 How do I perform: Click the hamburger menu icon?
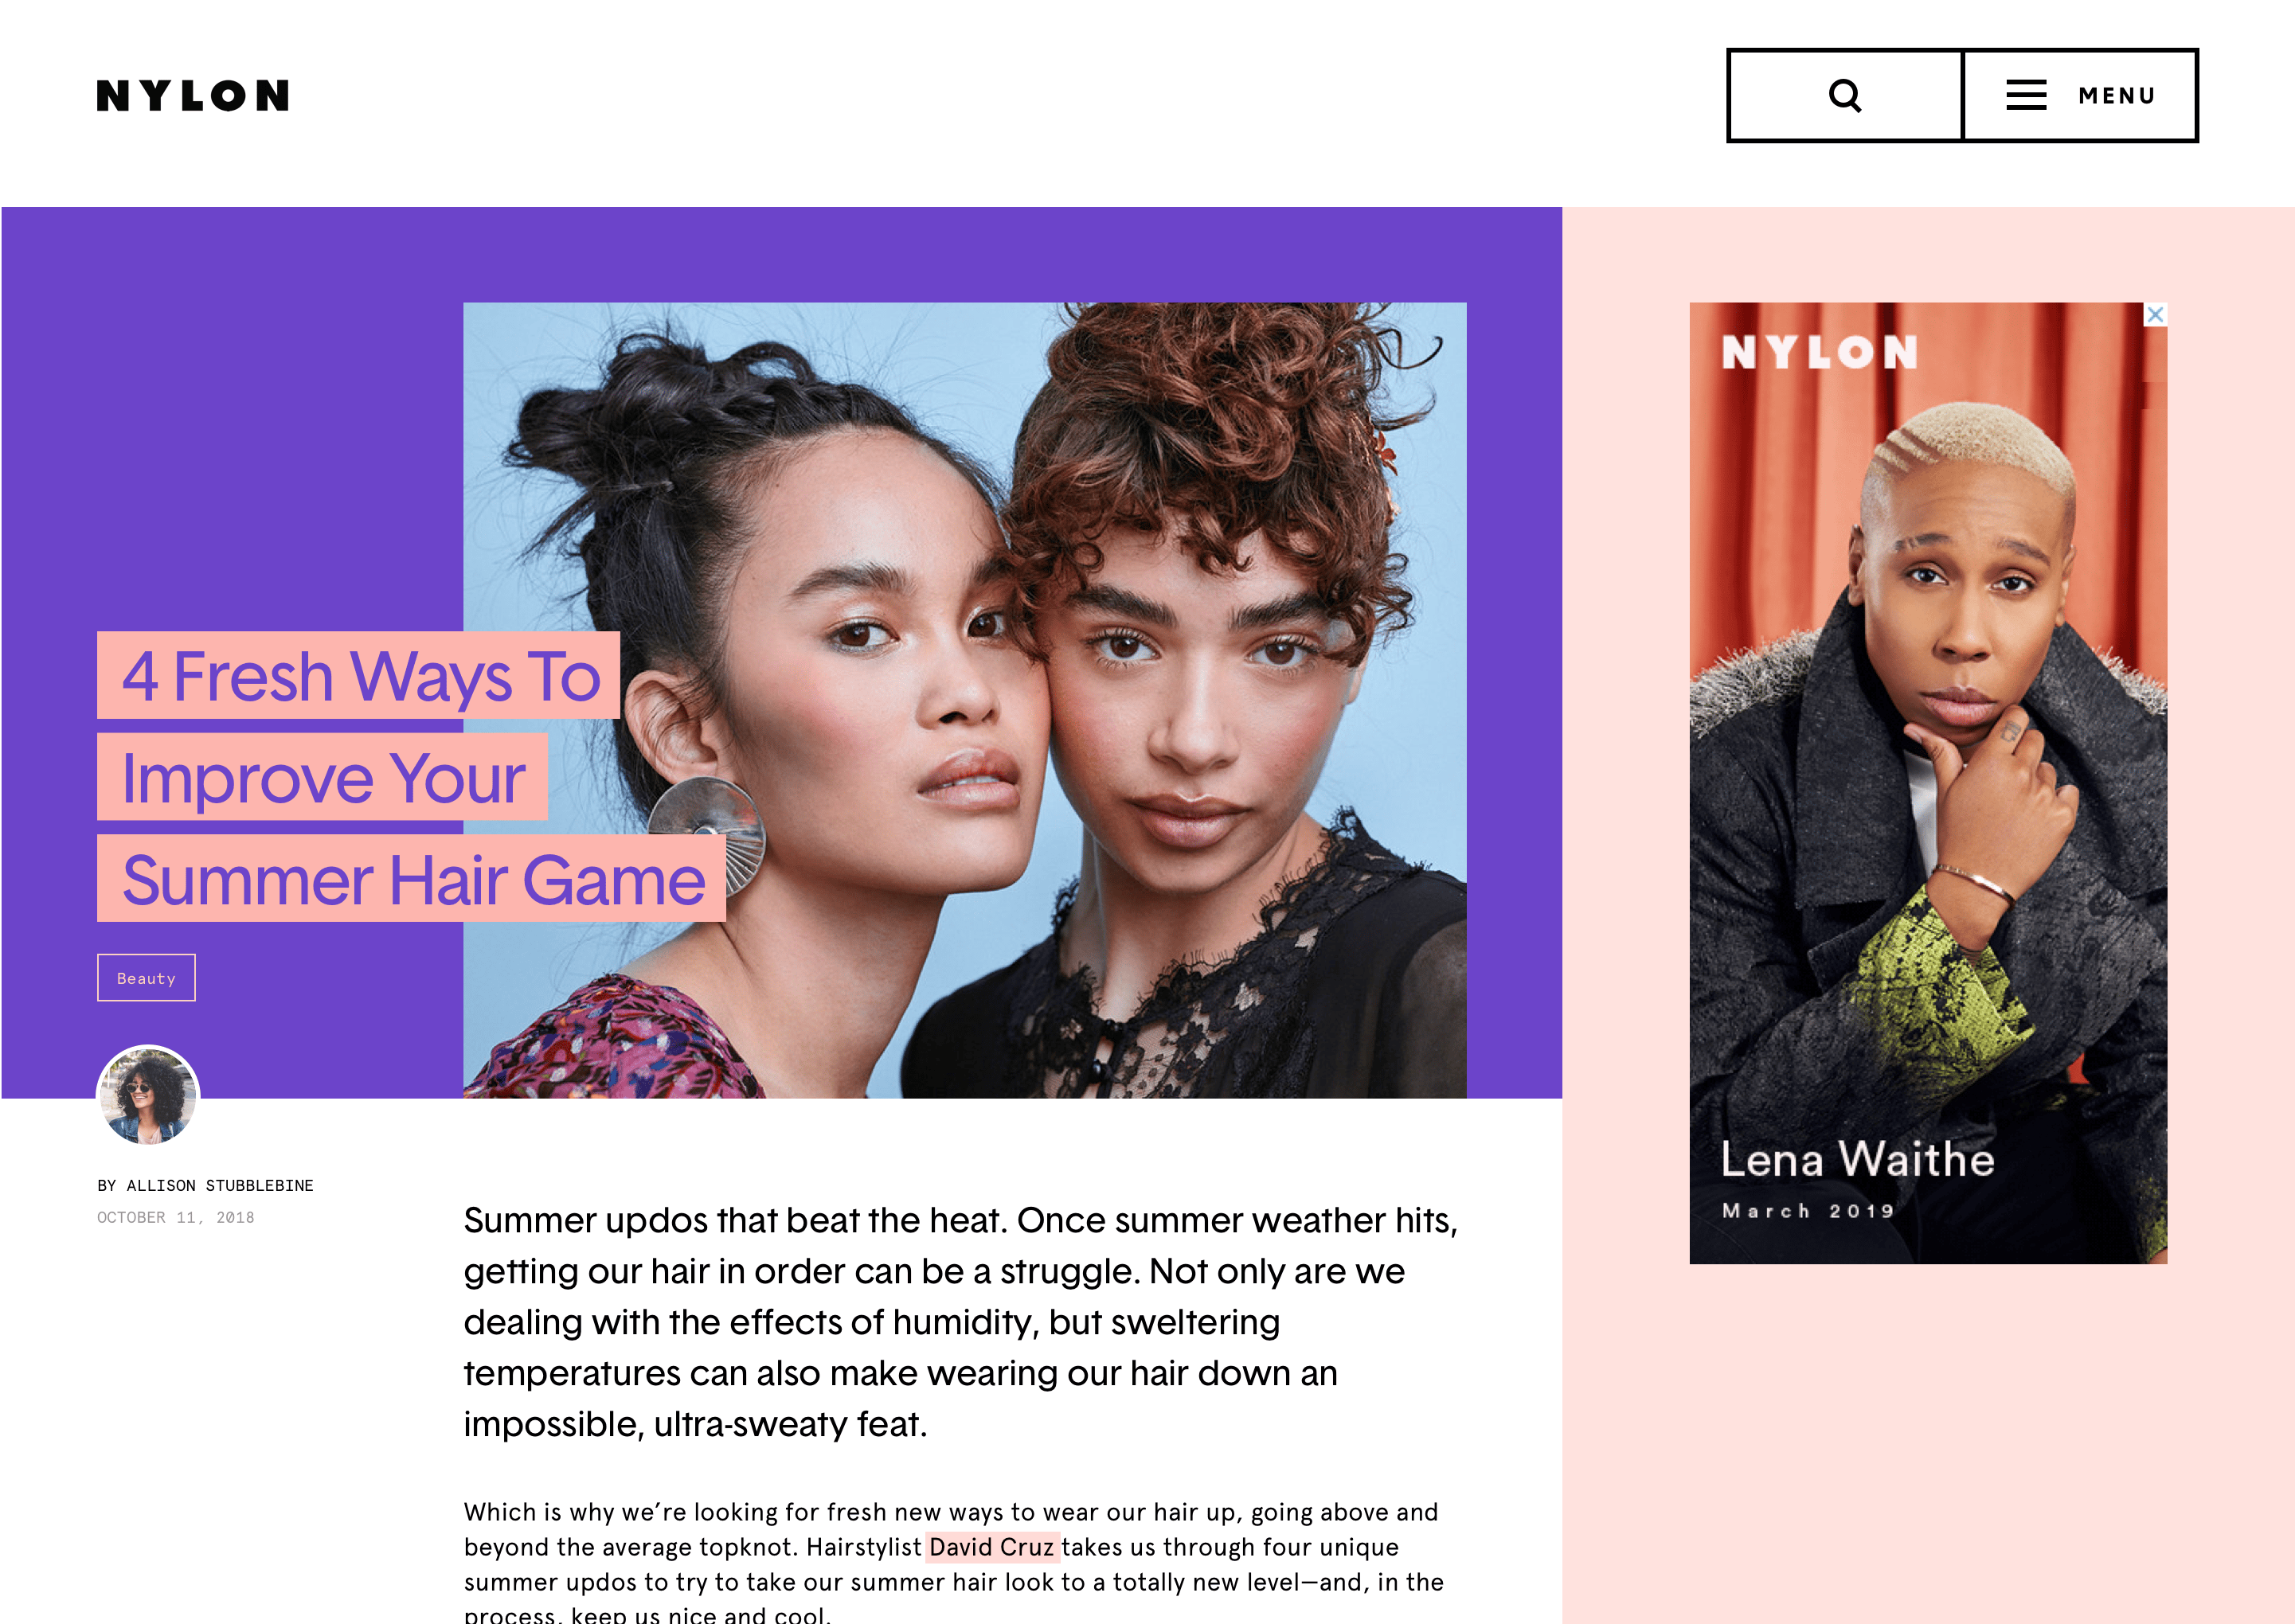pos(2026,96)
